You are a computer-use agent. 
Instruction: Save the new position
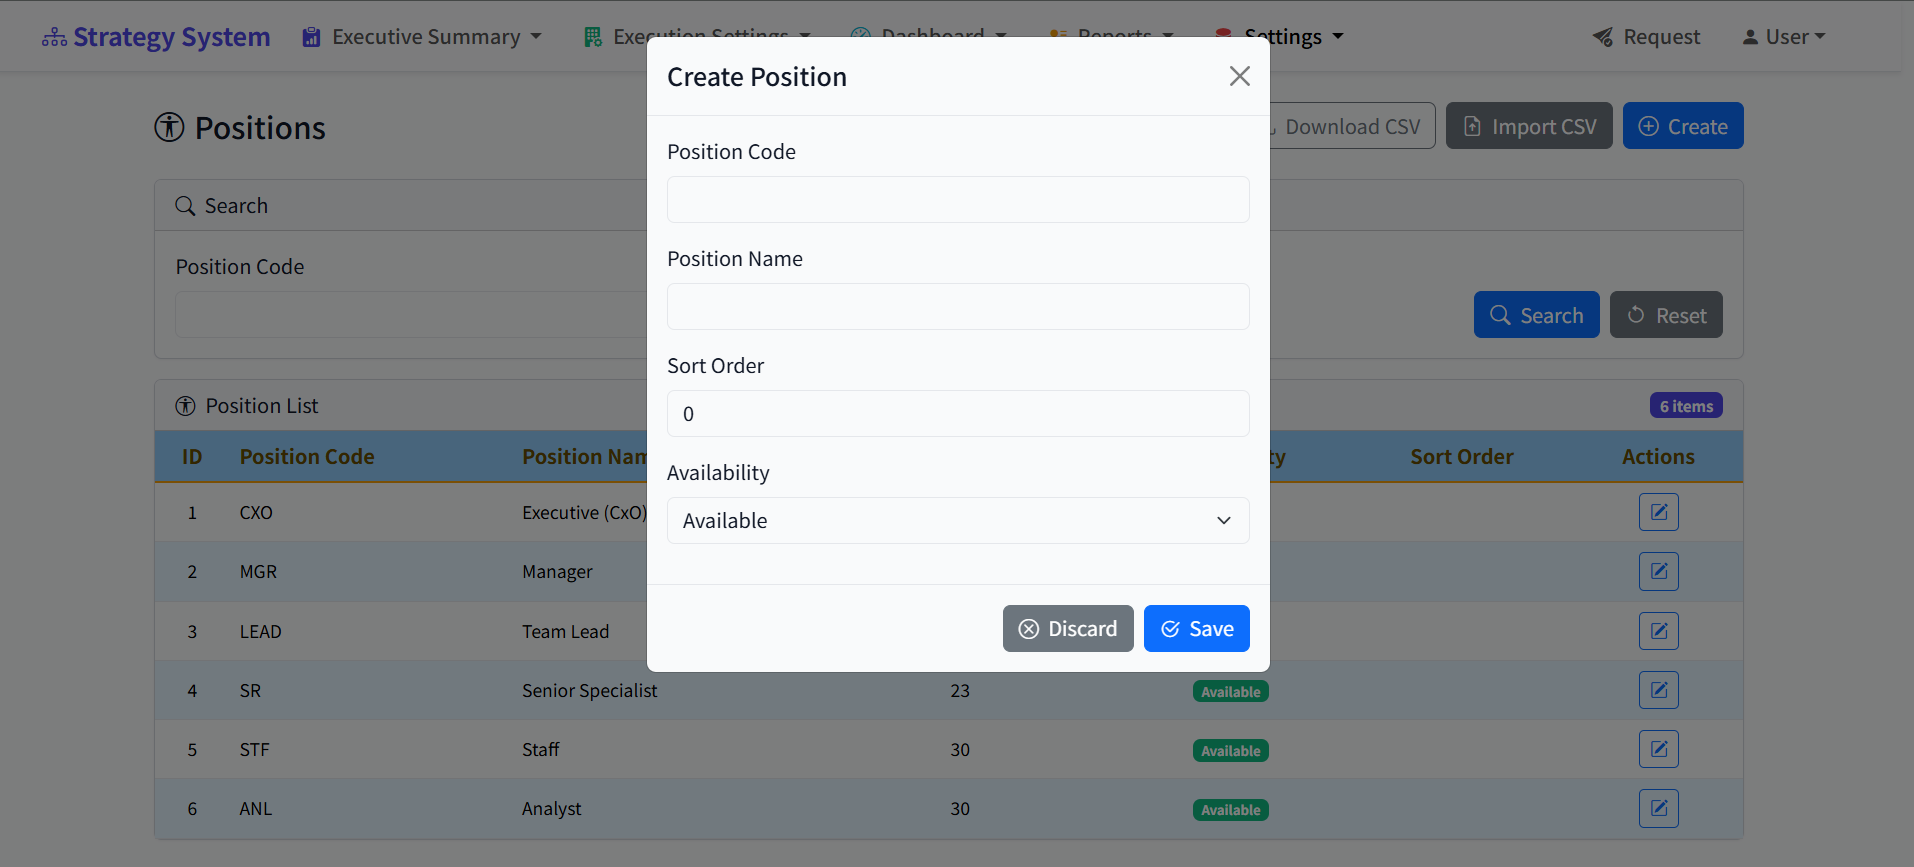click(1197, 628)
